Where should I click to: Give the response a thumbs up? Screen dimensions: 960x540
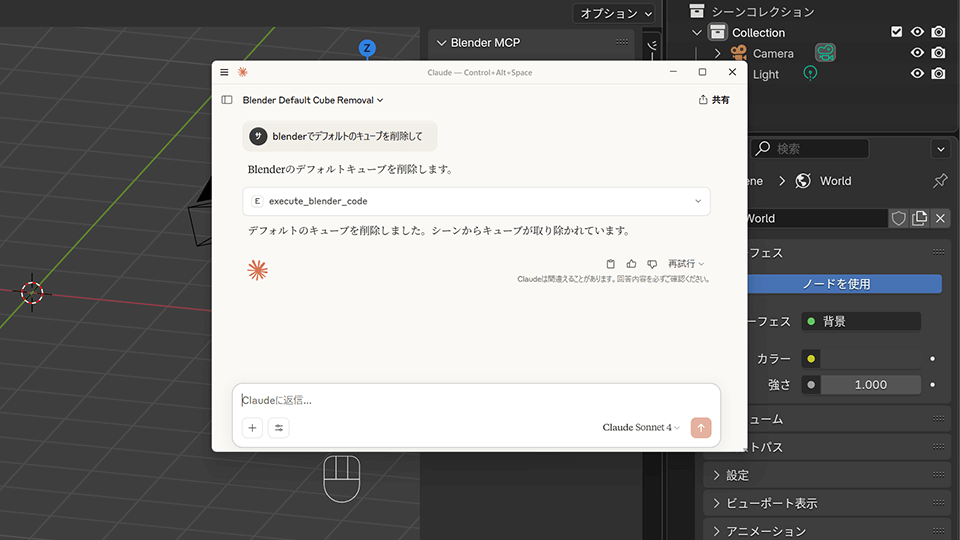631,264
